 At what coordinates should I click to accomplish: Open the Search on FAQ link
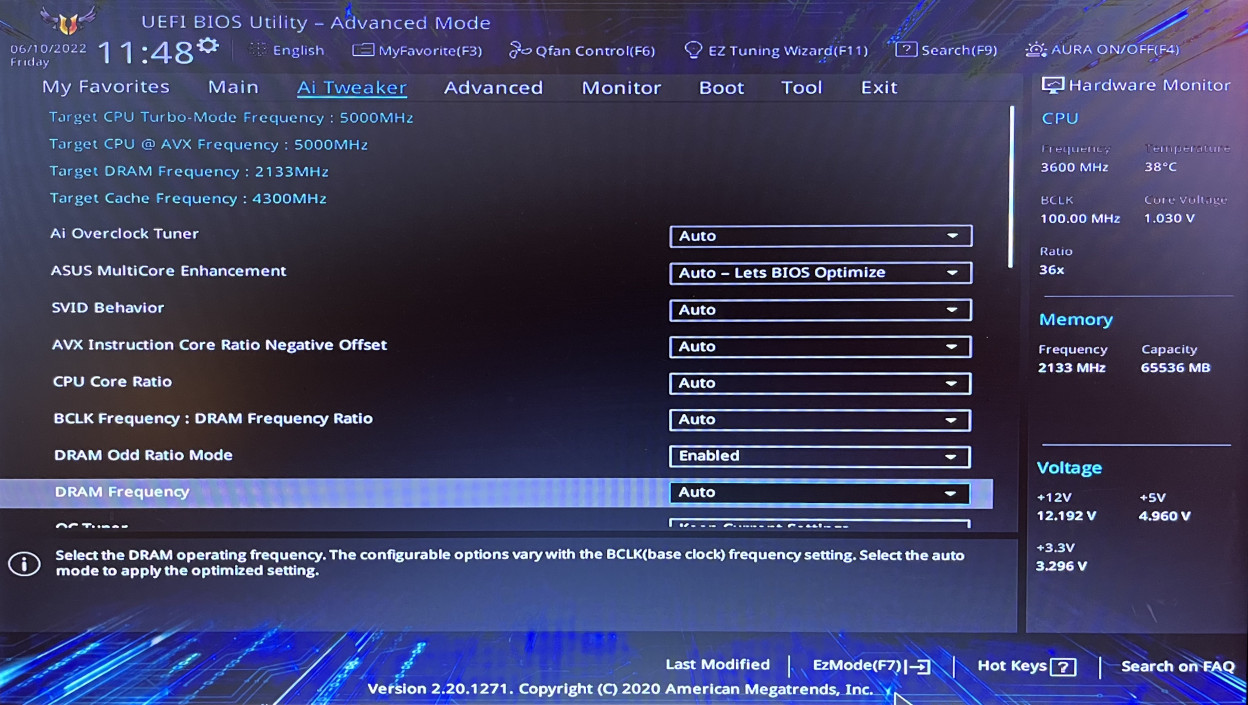pyautogui.click(x=1178, y=666)
